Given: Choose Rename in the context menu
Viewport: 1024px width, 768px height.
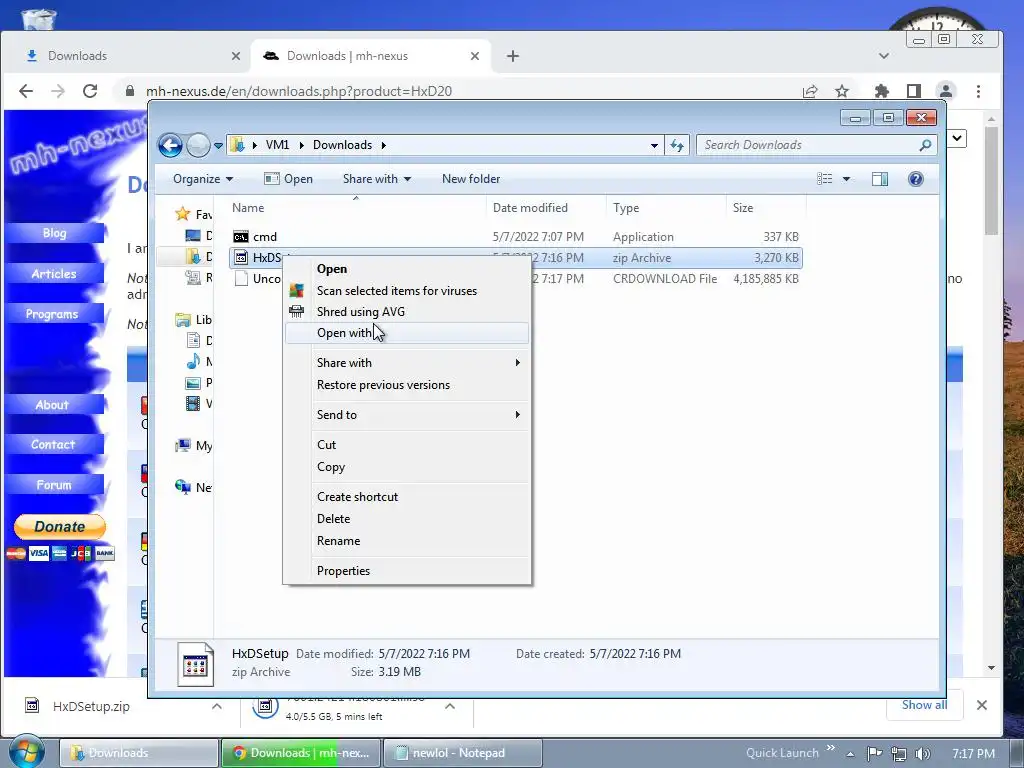Looking at the screenshot, I should tap(407, 541).
